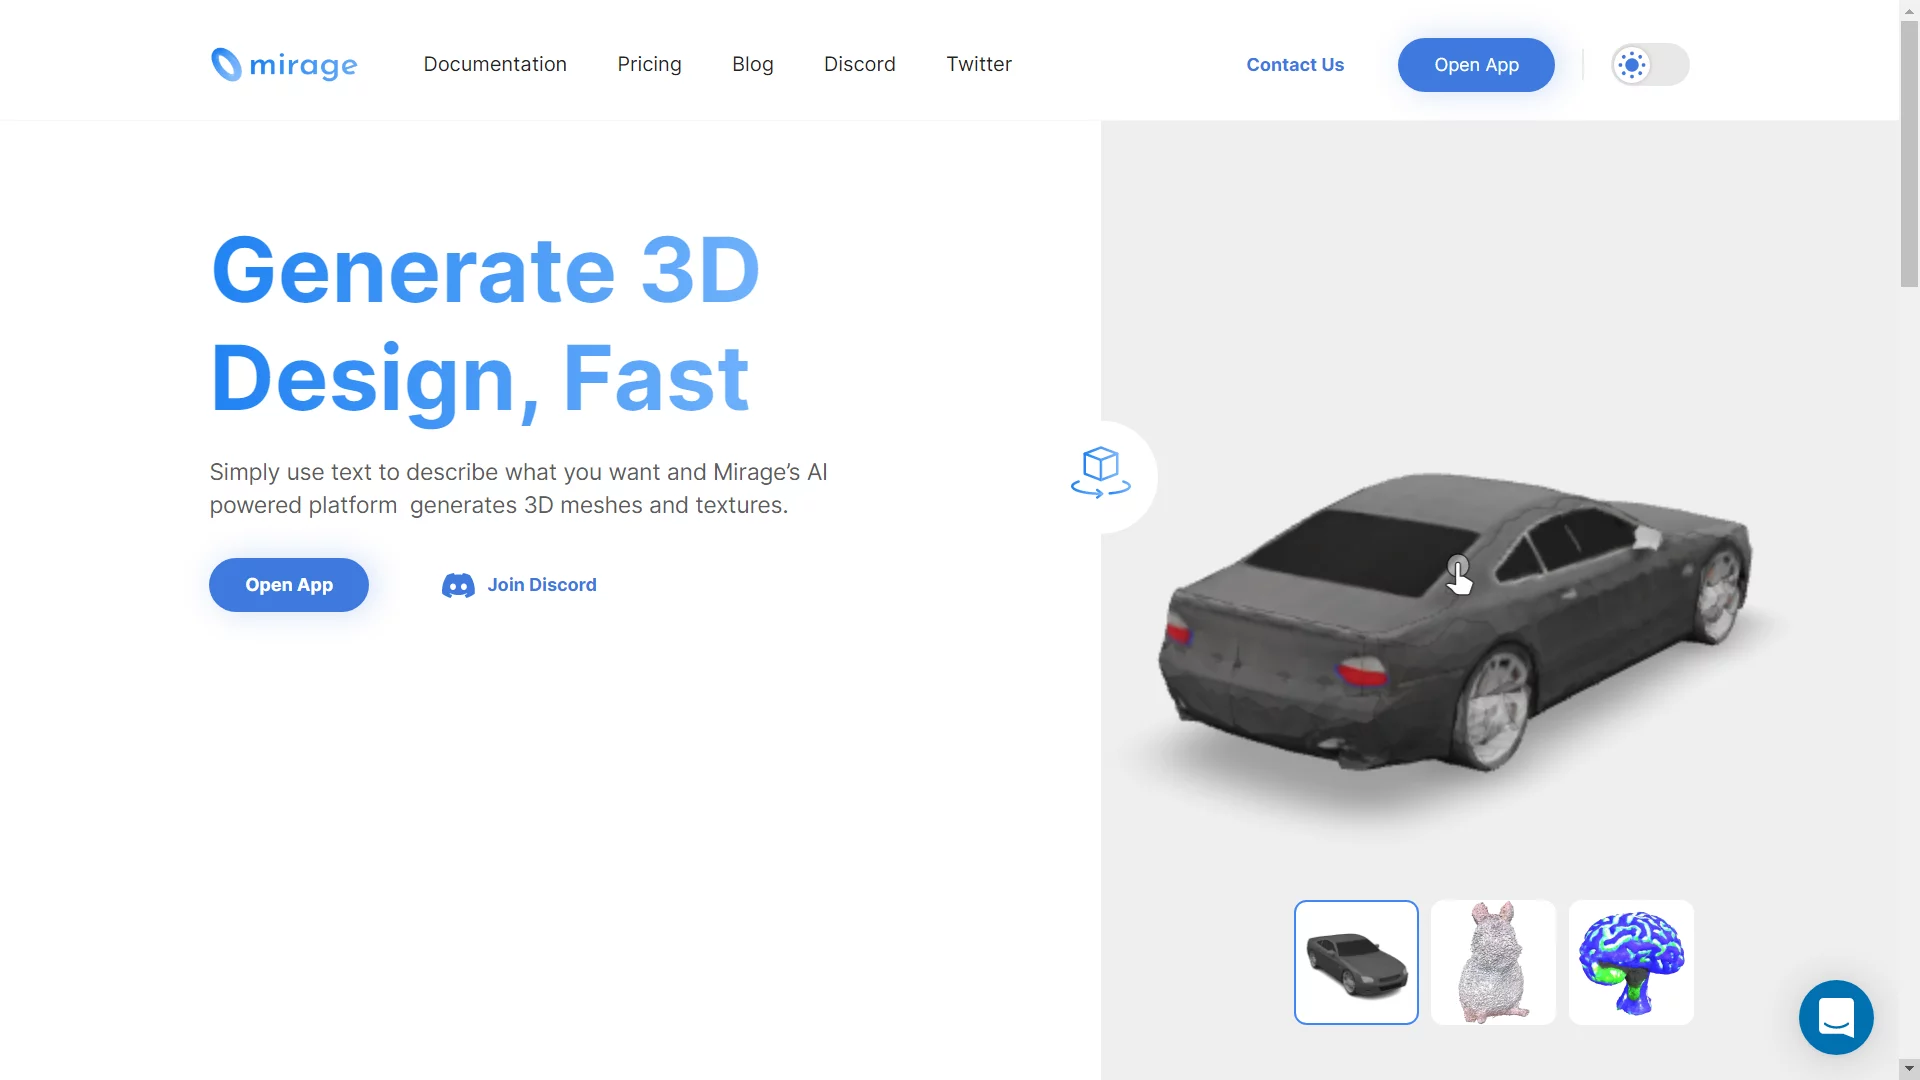Open the Documentation menu item
Image resolution: width=1920 pixels, height=1080 pixels.
tap(495, 63)
